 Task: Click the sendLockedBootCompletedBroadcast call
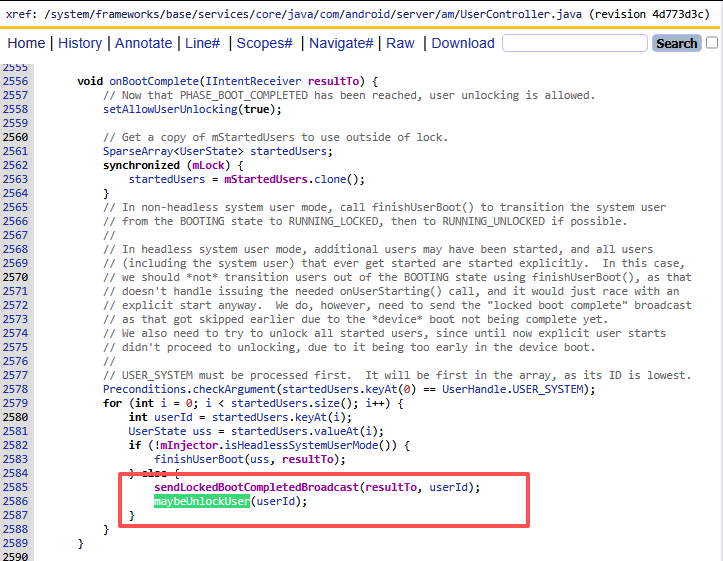256,488
